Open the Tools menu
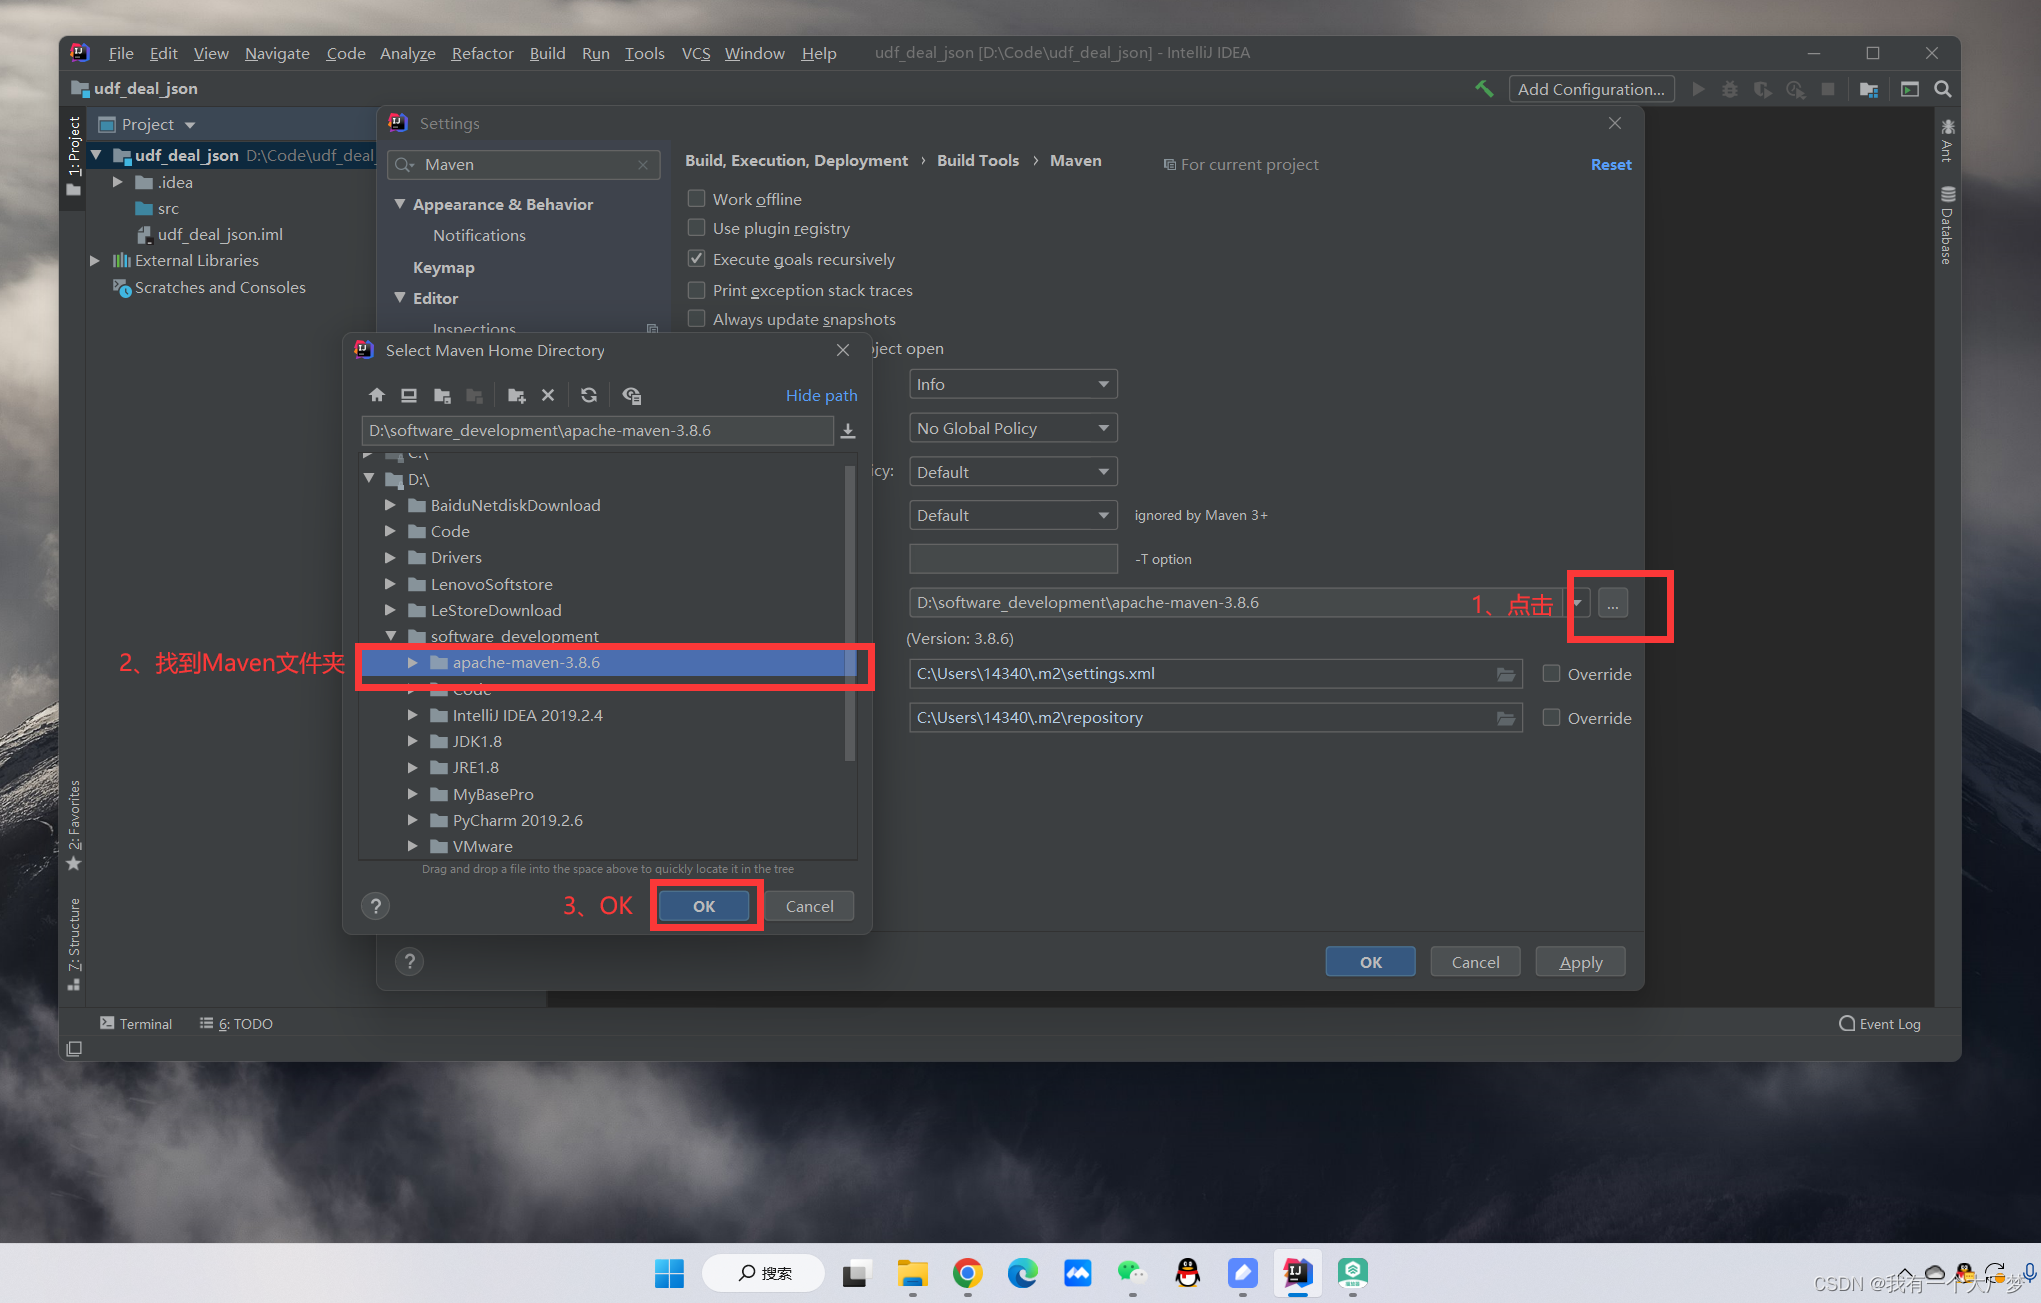2041x1303 pixels. [644, 53]
